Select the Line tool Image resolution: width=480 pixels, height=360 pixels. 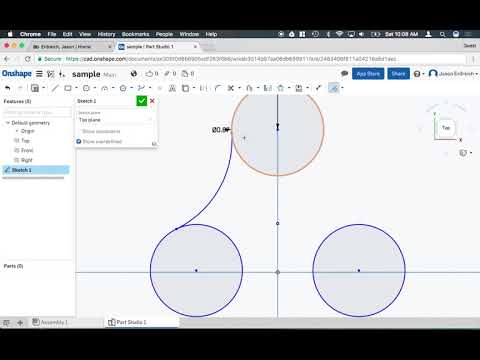coord(55,88)
